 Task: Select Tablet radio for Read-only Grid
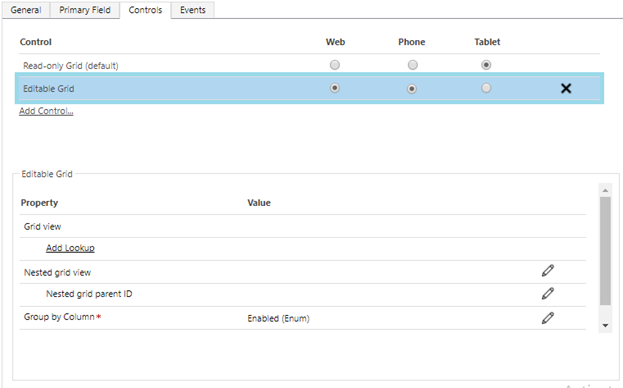pos(486,65)
